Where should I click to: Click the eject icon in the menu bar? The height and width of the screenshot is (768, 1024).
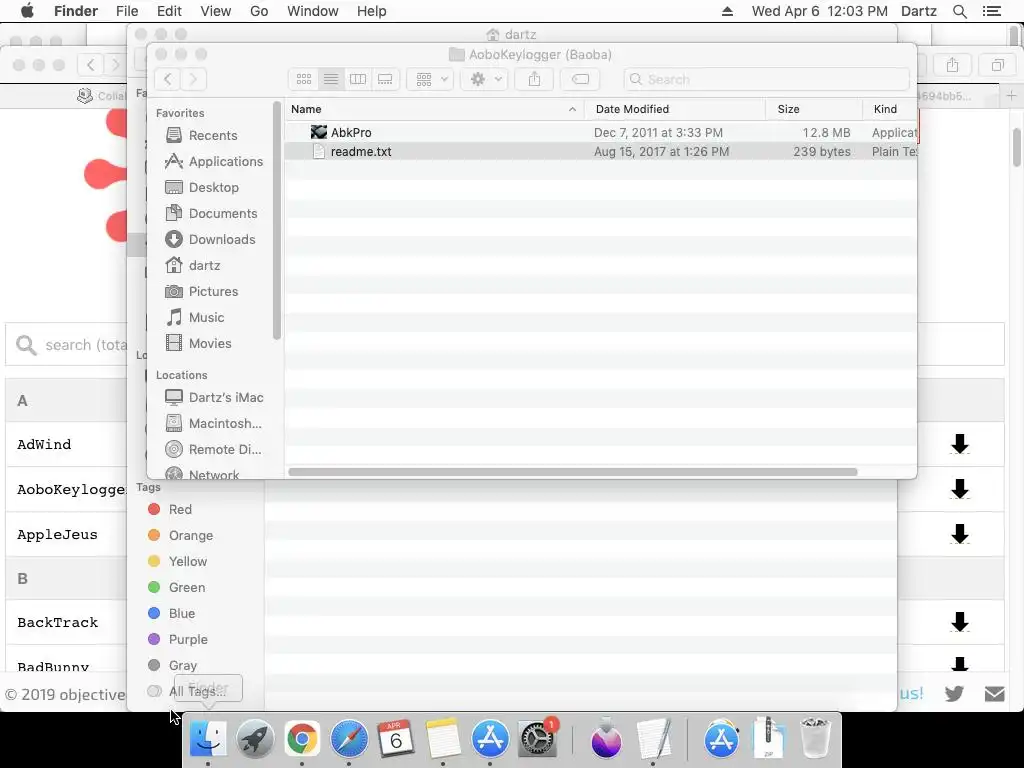727,11
